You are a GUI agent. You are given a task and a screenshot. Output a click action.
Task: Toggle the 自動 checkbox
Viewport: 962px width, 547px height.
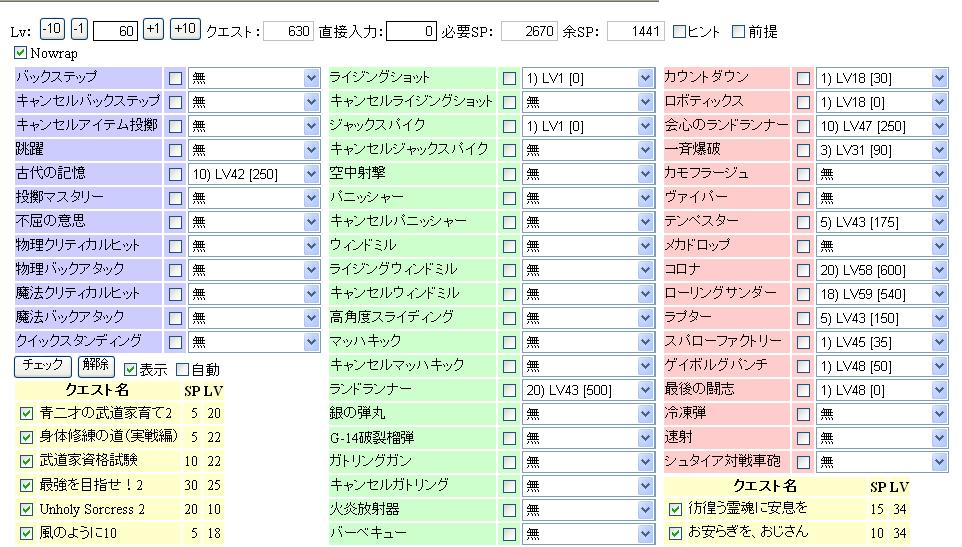point(182,369)
